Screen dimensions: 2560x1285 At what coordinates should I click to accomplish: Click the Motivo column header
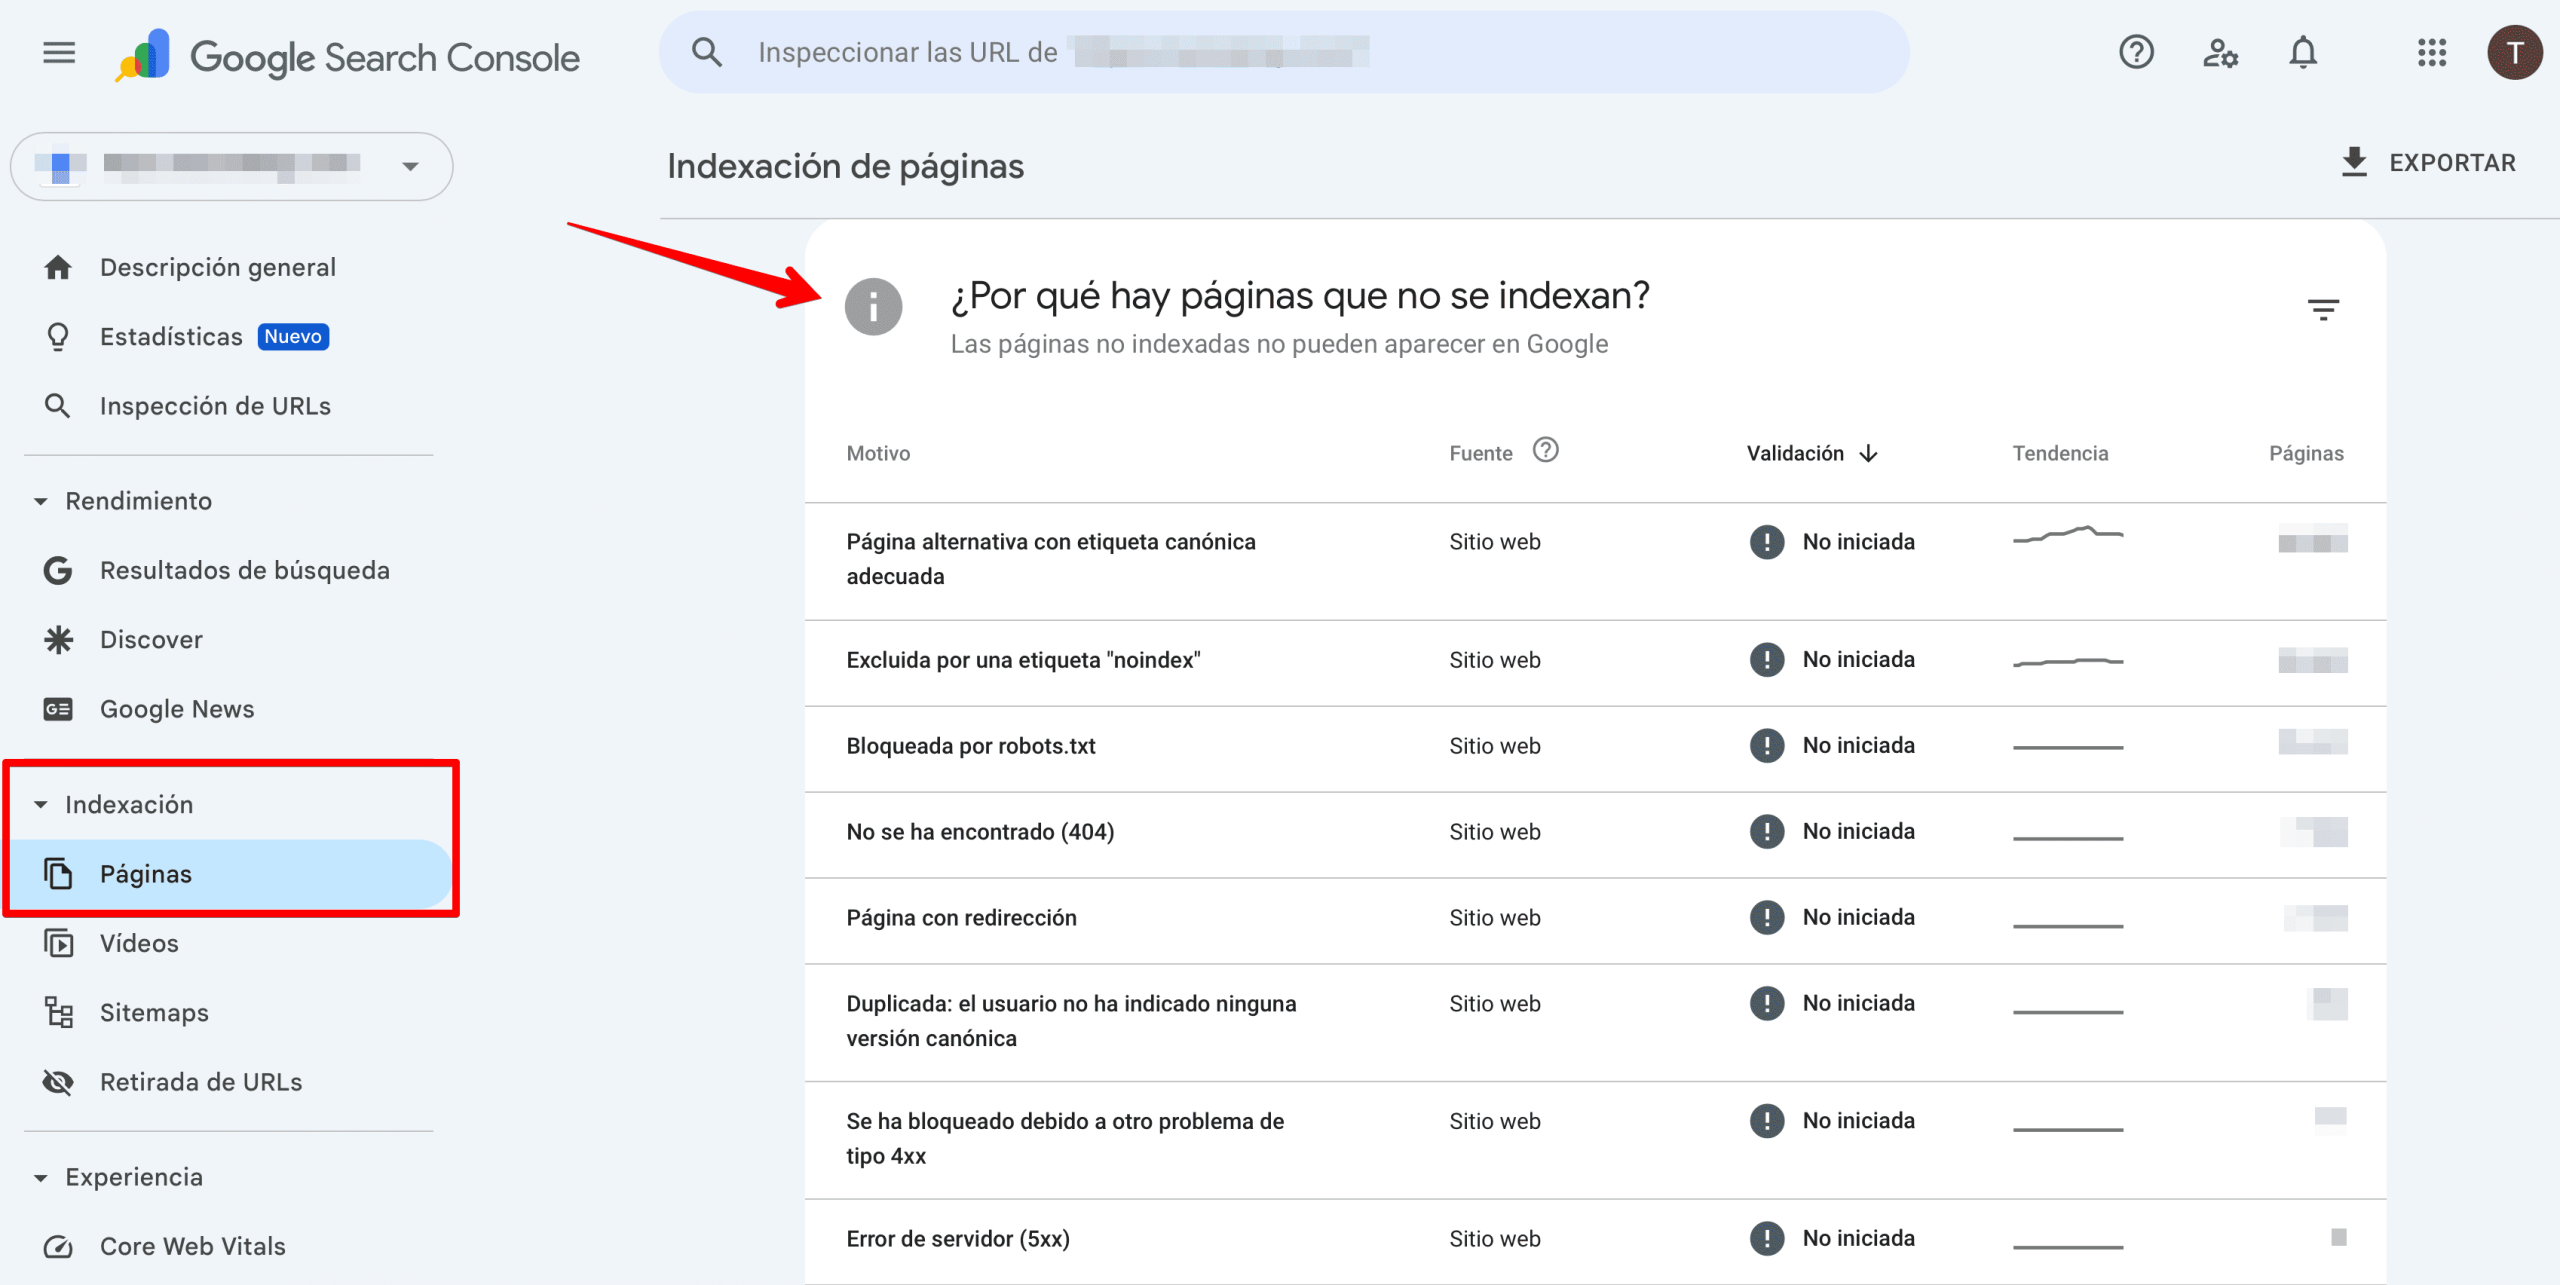coord(878,453)
